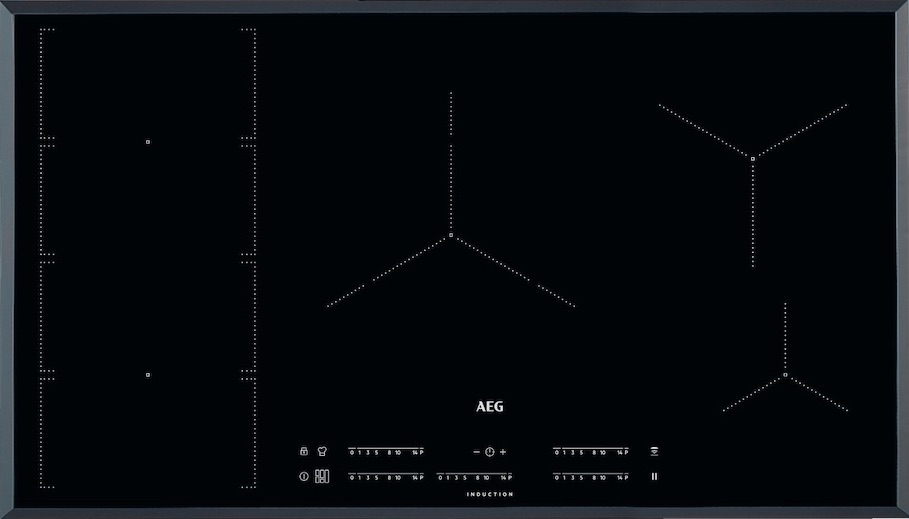
Task: Tap center marker of middle cooking zone
Action: click(x=451, y=236)
